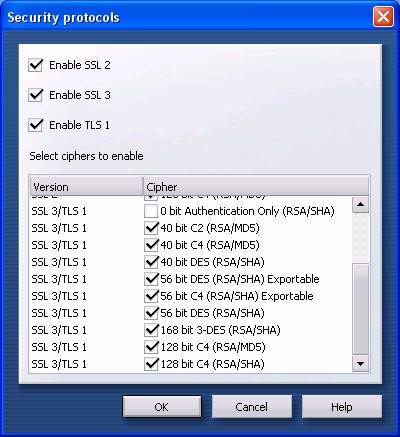Toggle 56 bit C4 Exportable cipher
400x437 pixels.
151,296
